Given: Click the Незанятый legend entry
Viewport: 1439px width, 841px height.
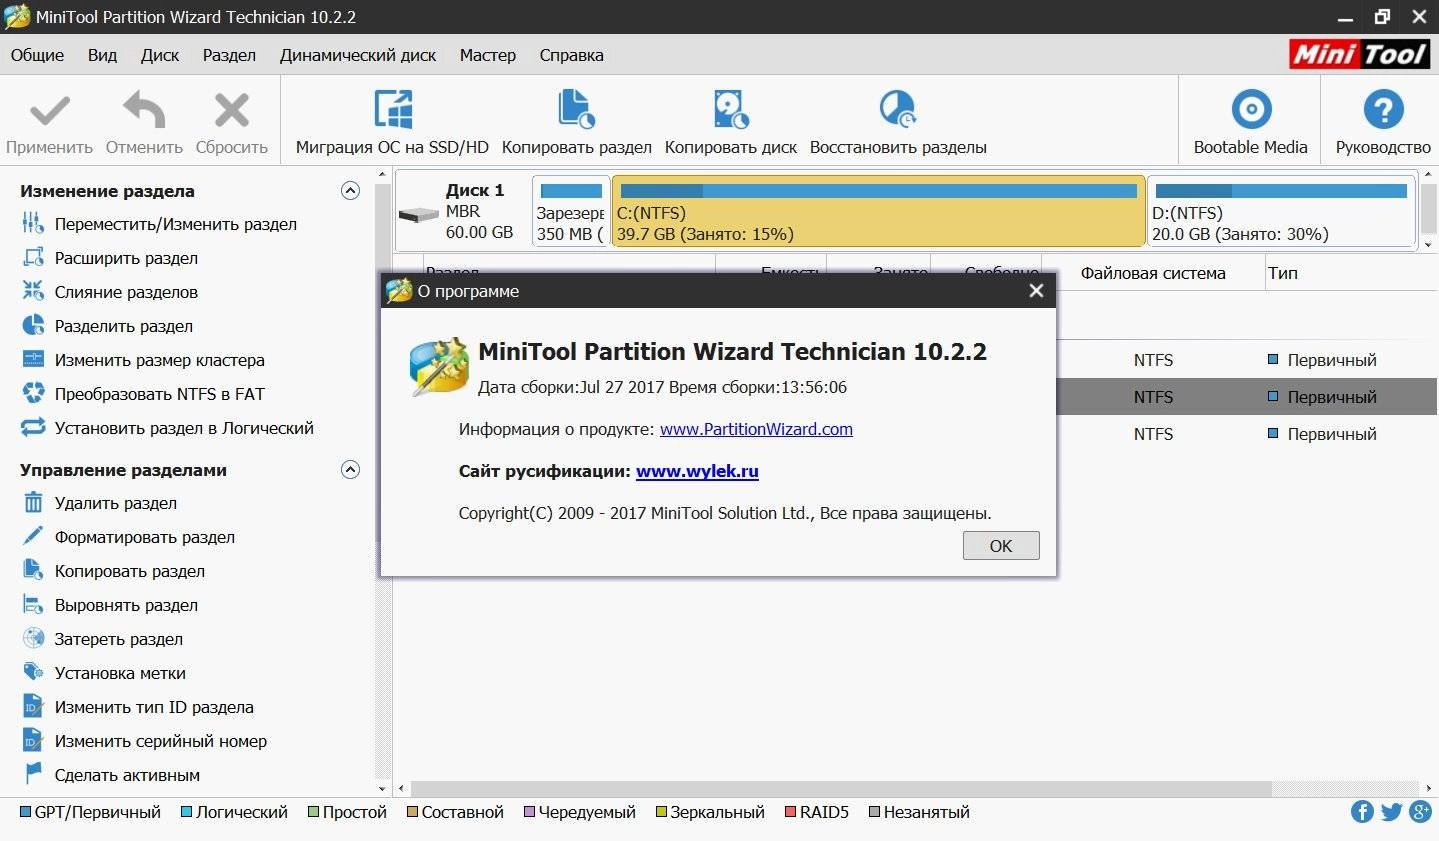Looking at the screenshot, I should click(x=919, y=812).
